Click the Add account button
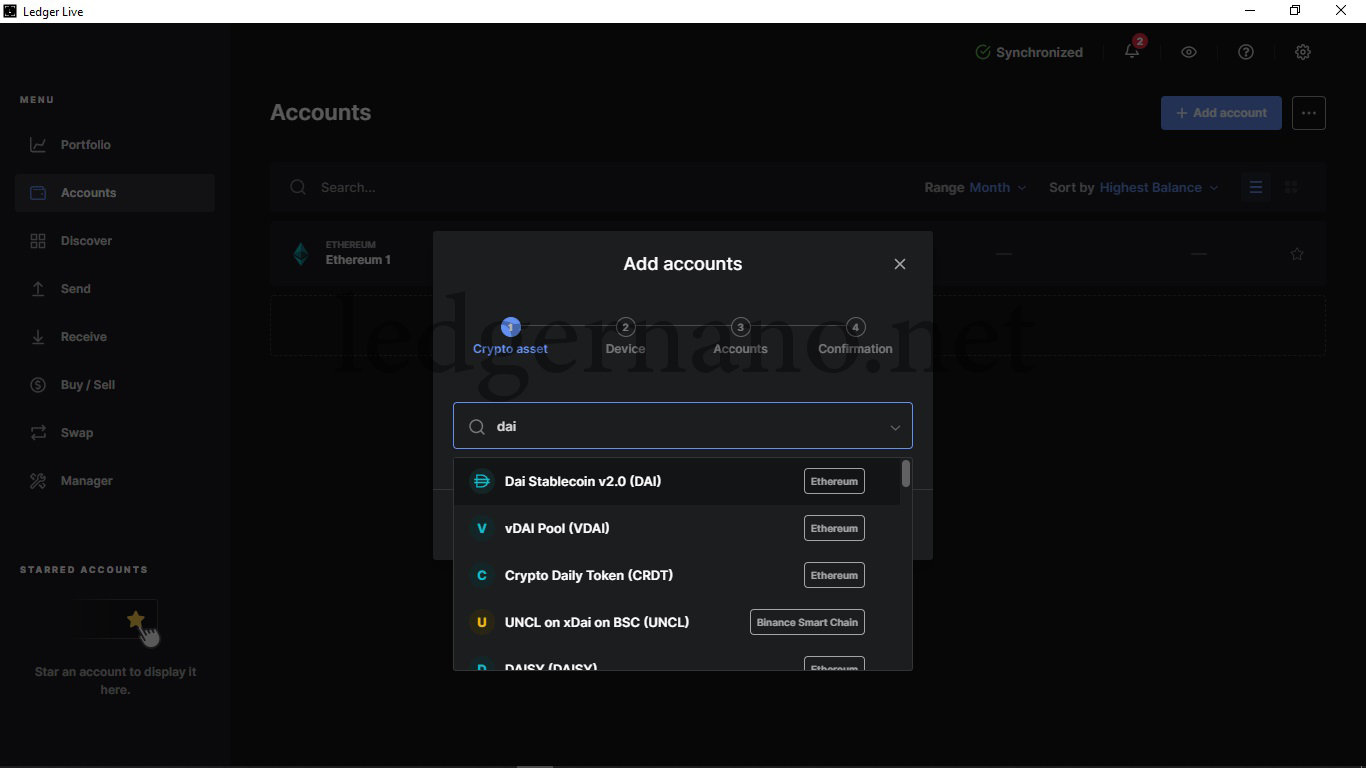The height and width of the screenshot is (768, 1366). coord(1221,113)
